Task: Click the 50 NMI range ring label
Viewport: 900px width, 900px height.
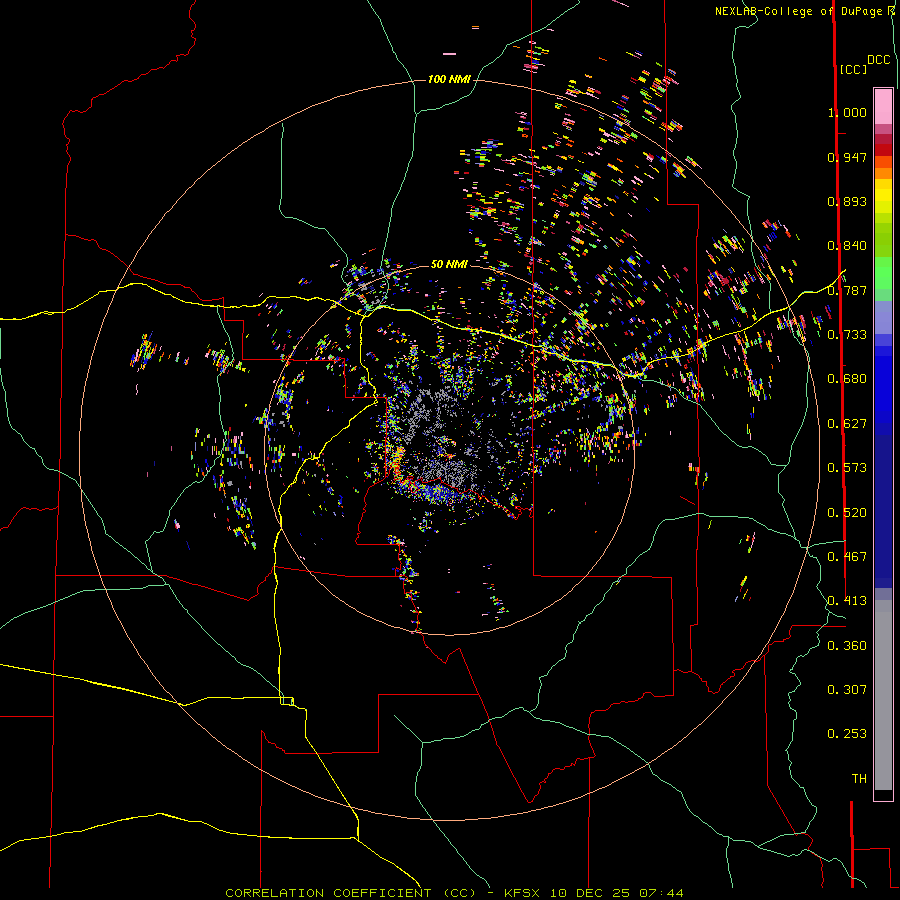Action: [449, 264]
